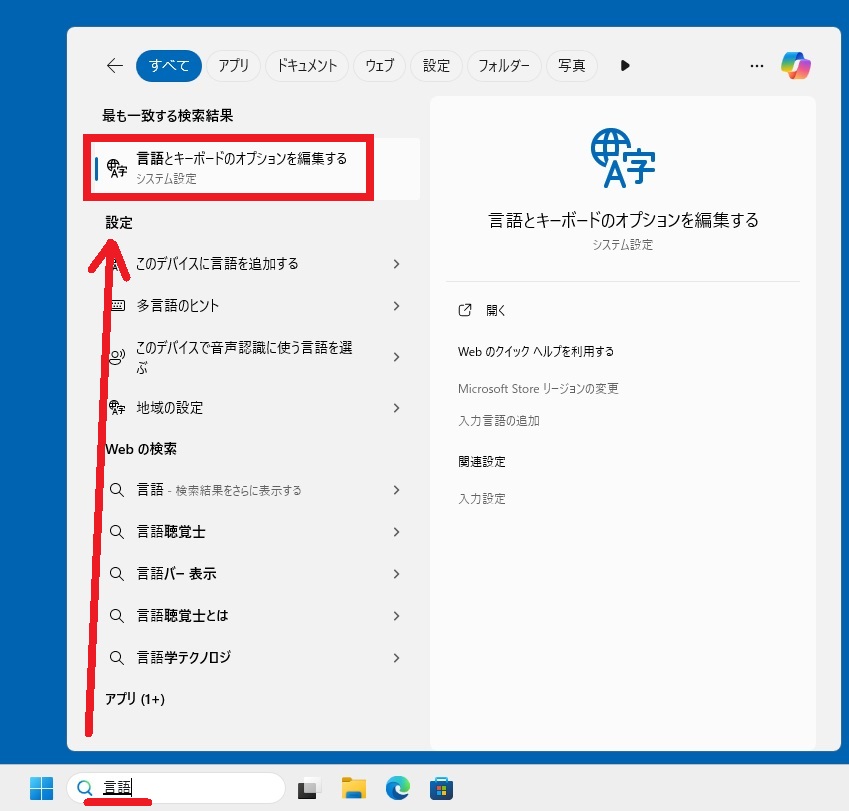Open Microsoft Store リージョンの変更 link
Viewport: 849px width, 811px height.
coord(538,389)
